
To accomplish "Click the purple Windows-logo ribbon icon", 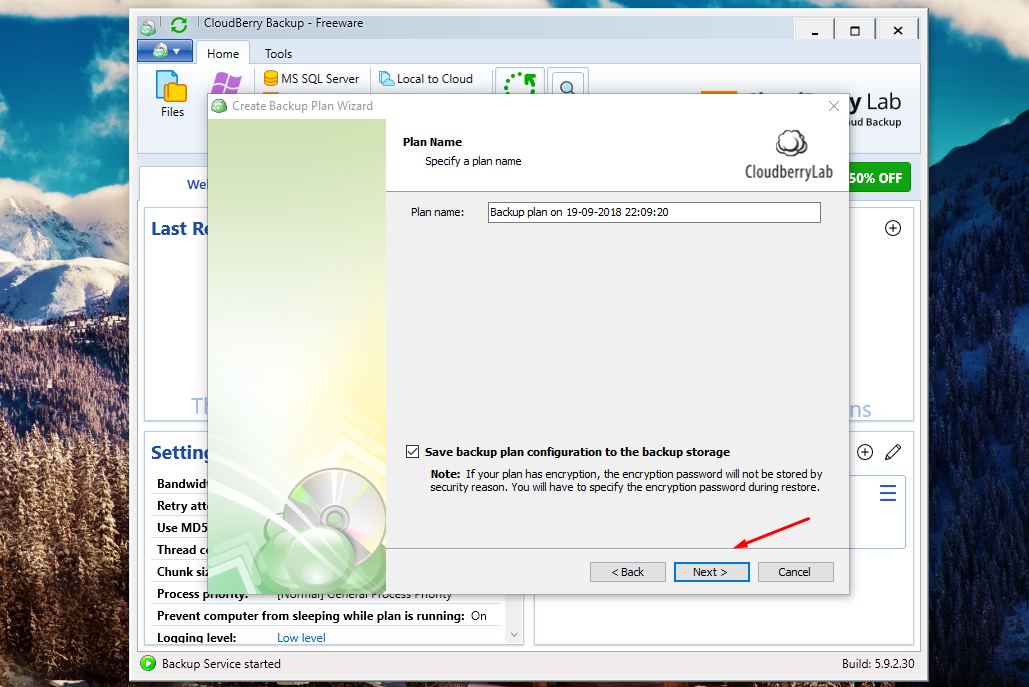I will click(x=226, y=83).
